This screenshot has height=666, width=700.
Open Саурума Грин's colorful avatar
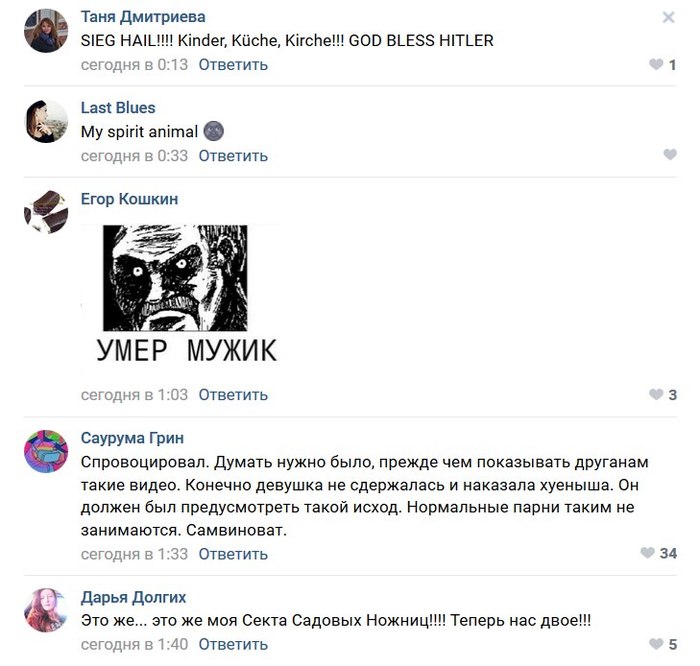click(46, 451)
